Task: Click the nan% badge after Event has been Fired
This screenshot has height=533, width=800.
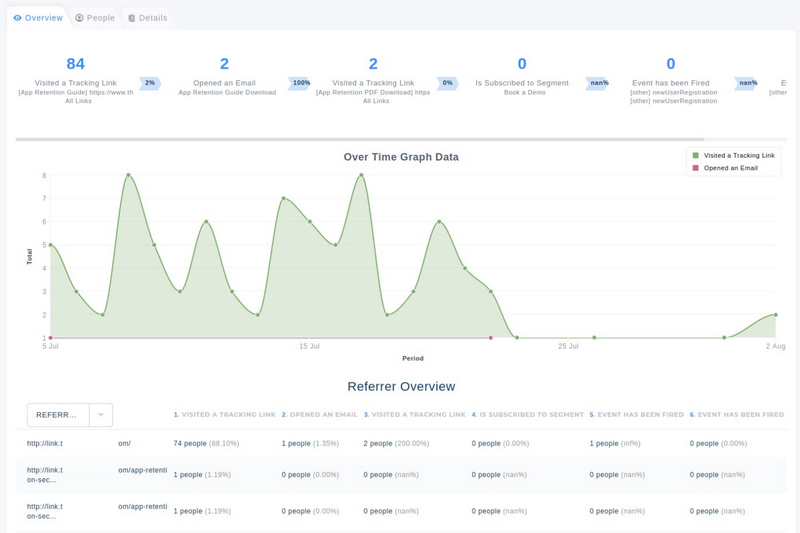Action: pyautogui.click(x=746, y=83)
